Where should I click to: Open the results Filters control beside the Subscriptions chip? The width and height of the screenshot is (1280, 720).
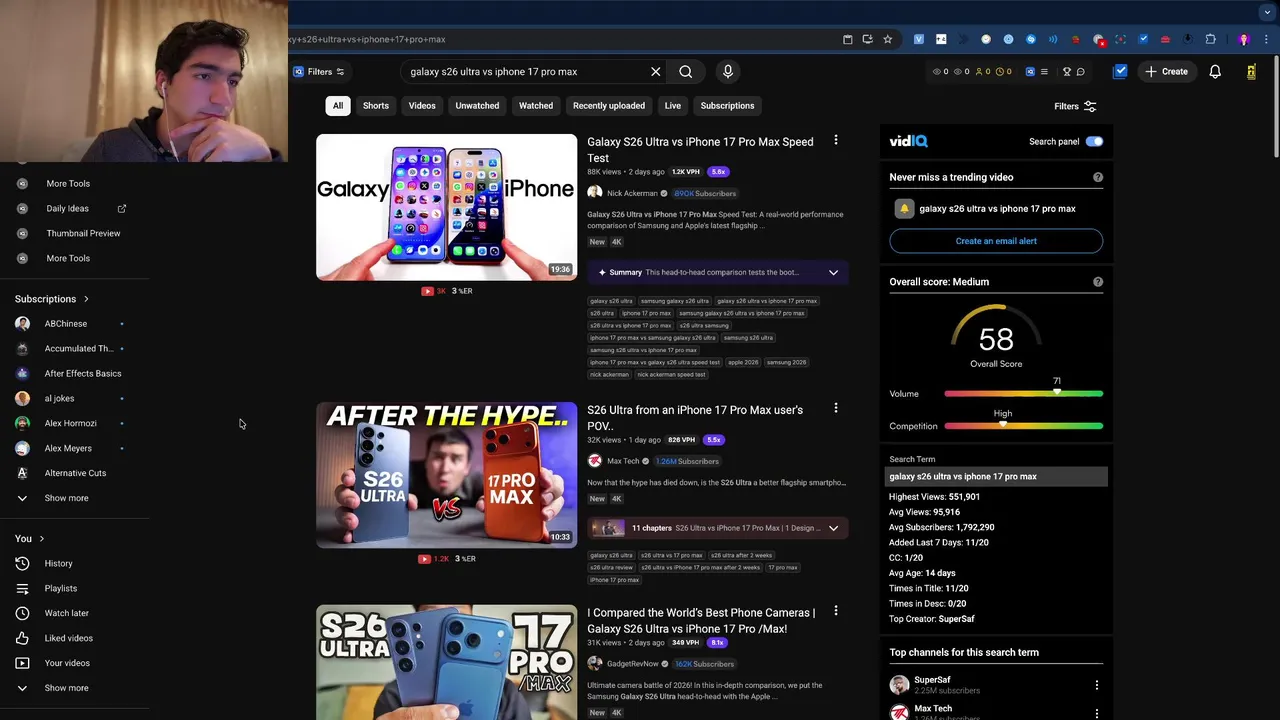coord(1075,106)
